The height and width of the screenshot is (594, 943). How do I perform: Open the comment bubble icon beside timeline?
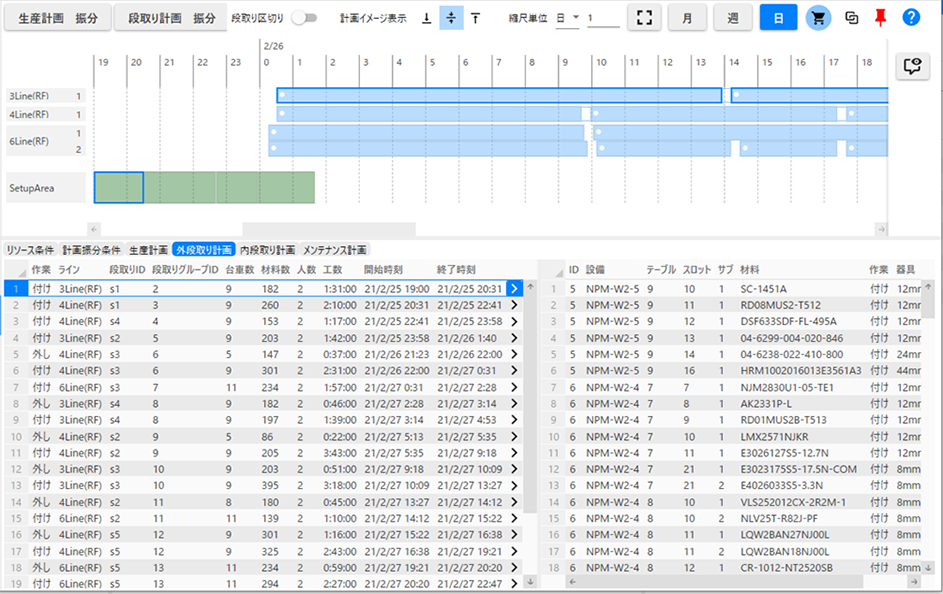(x=911, y=66)
